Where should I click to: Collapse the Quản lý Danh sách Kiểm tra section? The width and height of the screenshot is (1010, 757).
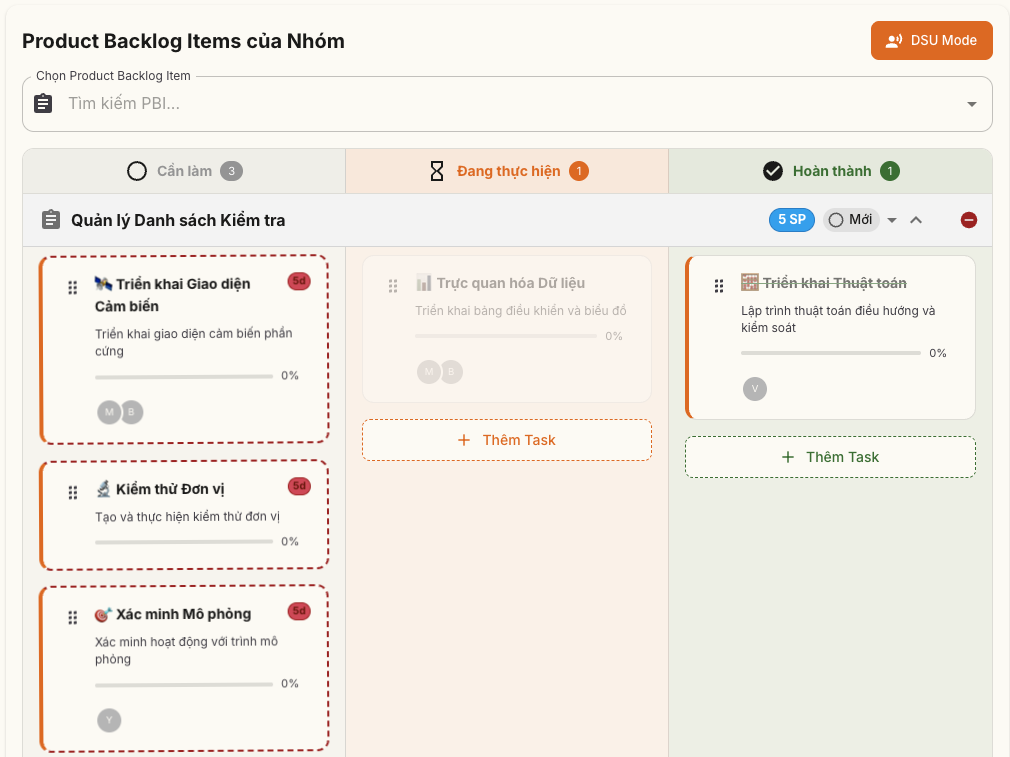916,220
